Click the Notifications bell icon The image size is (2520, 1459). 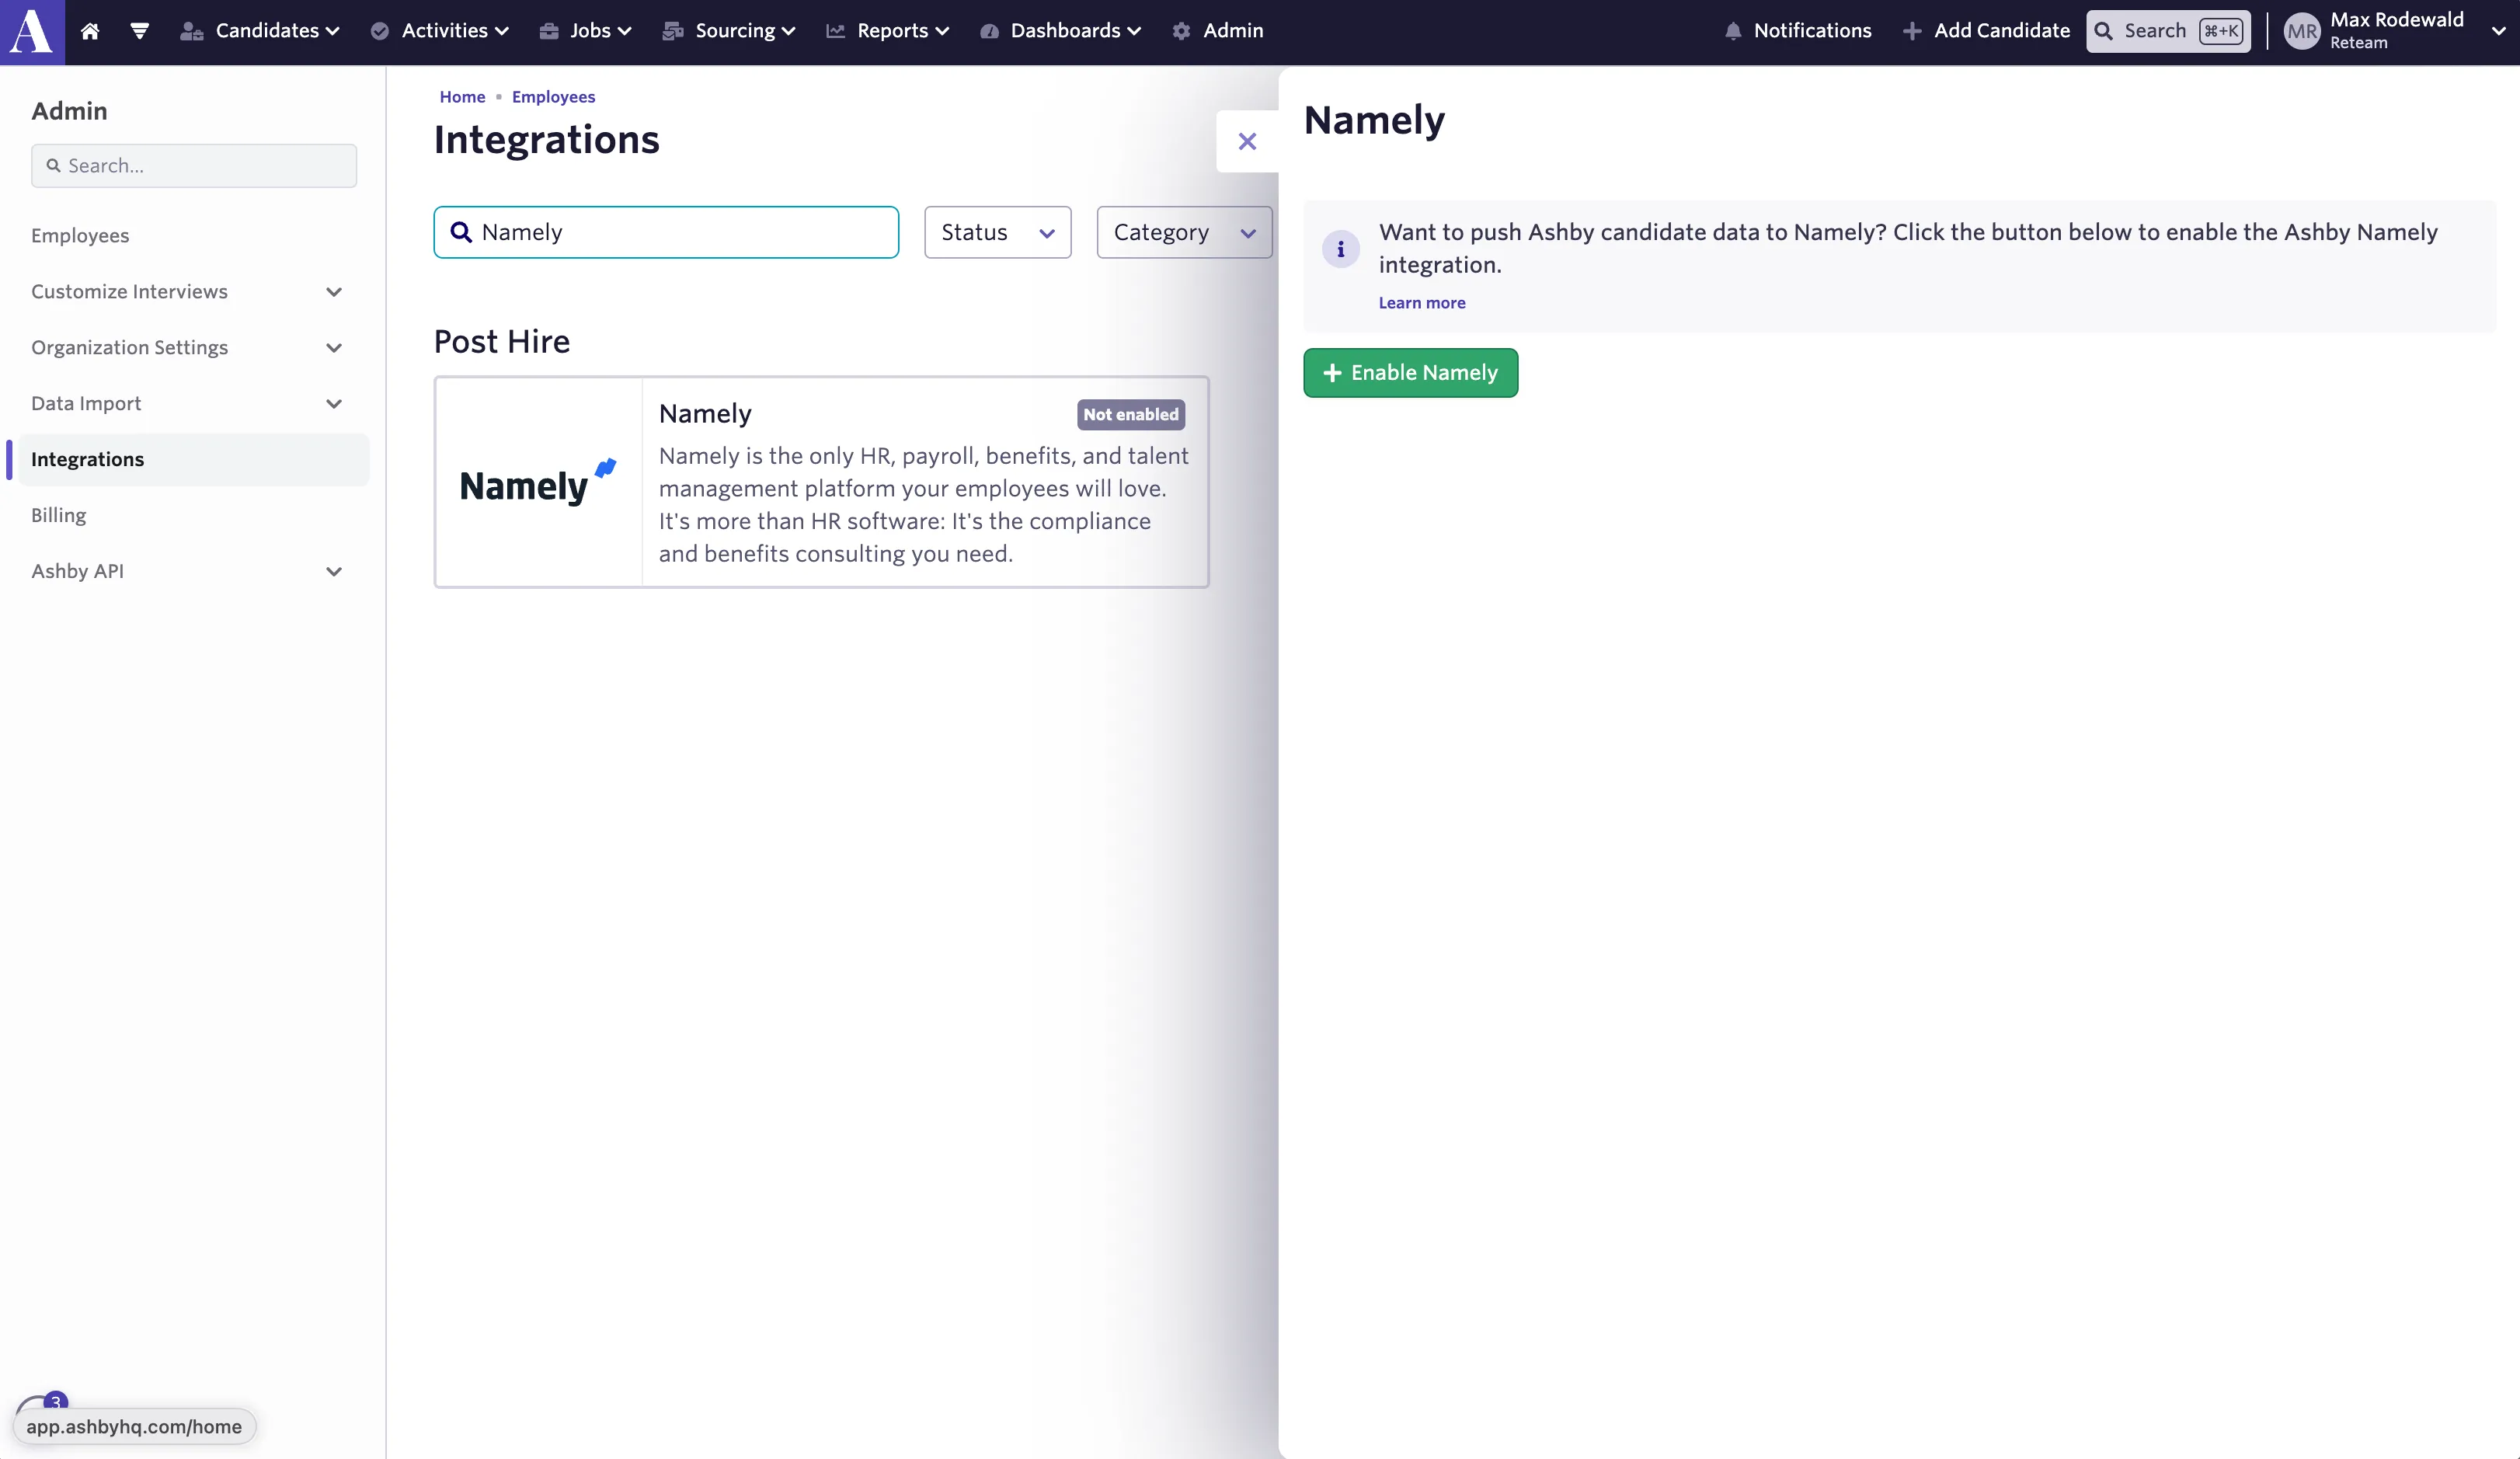coord(1733,31)
